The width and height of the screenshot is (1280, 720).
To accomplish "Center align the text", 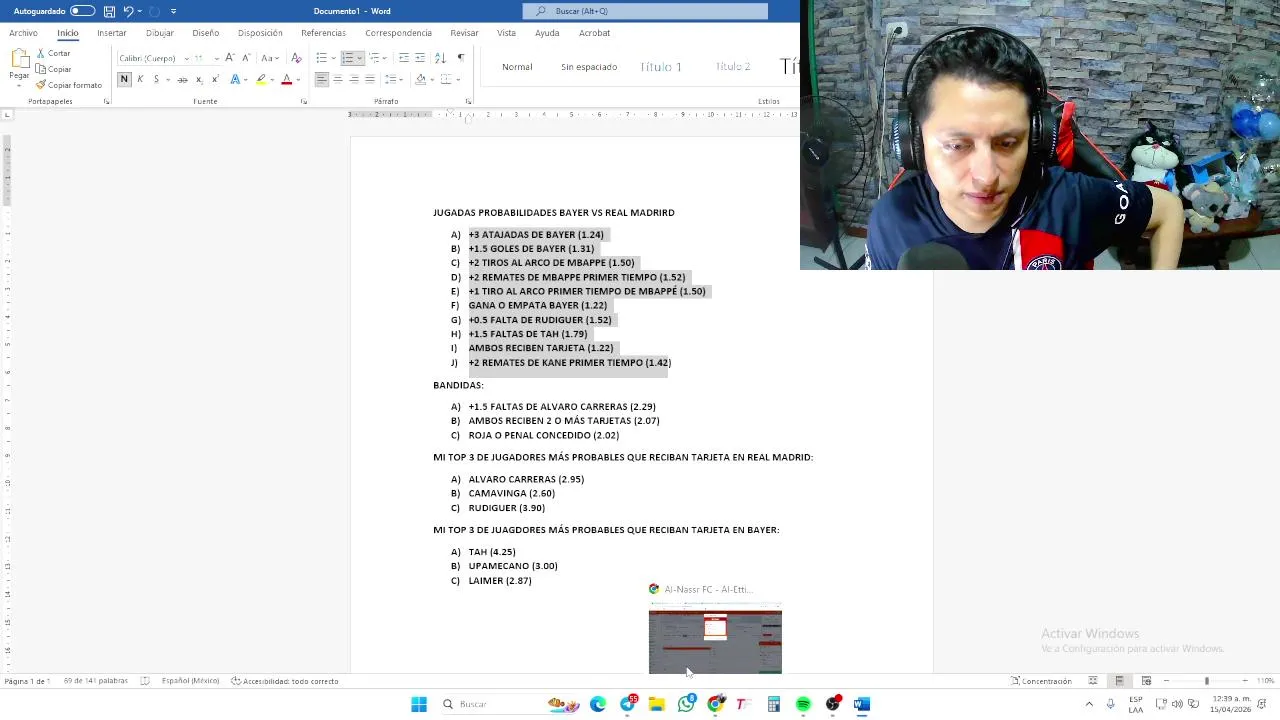I will 338,79.
